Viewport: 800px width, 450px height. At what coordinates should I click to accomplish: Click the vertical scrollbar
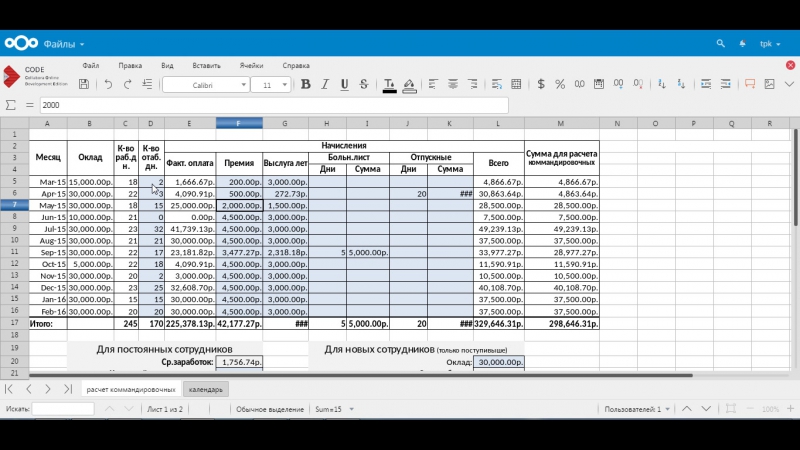pyautogui.click(x=795, y=177)
